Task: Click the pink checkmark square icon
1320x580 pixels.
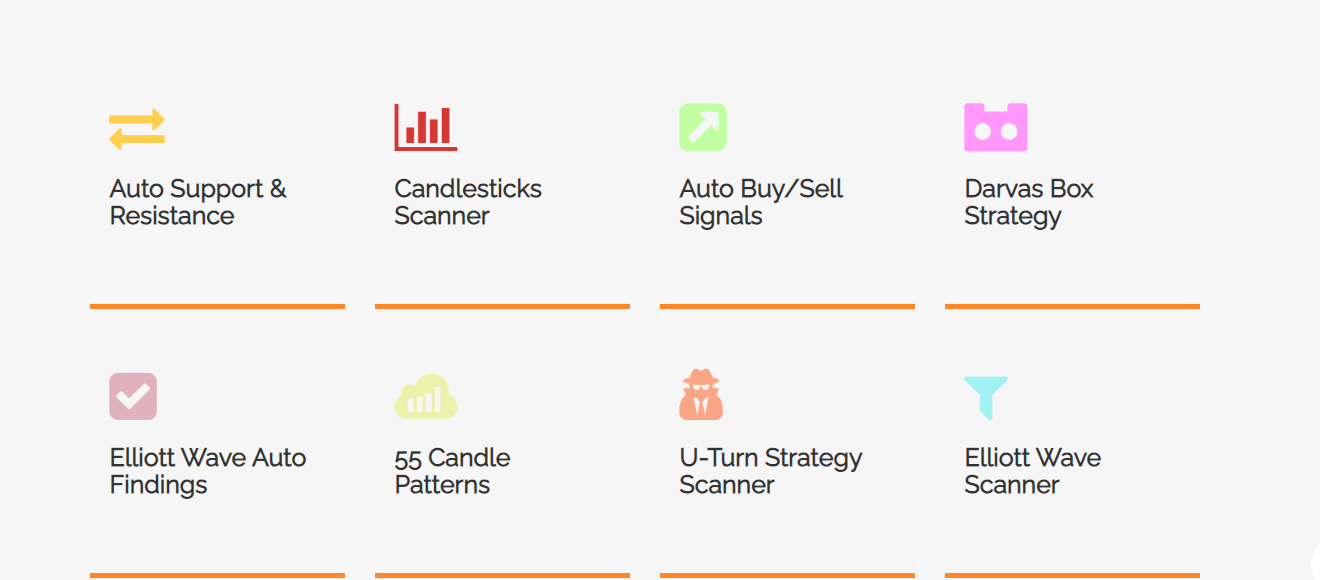Action: tap(133, 396)
